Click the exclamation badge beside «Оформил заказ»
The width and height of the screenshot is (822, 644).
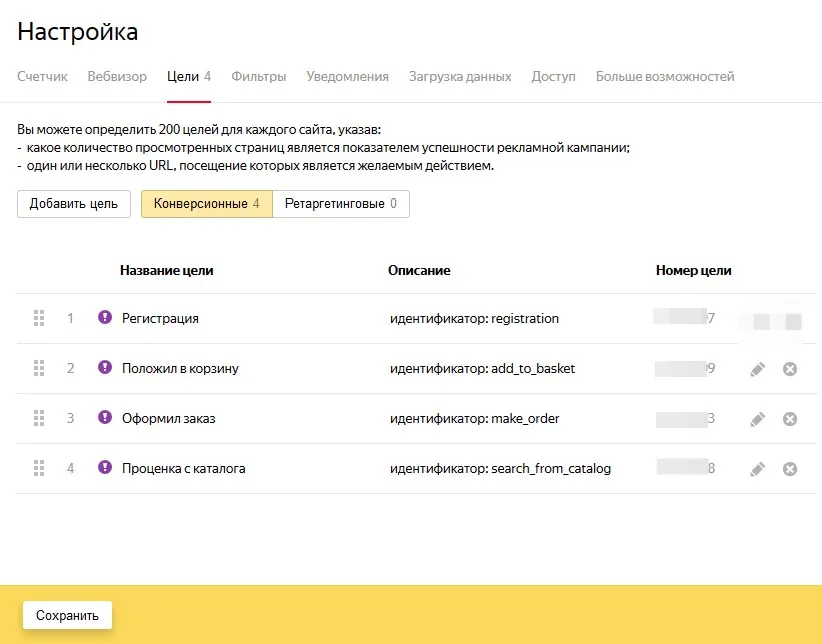[104, 418]
